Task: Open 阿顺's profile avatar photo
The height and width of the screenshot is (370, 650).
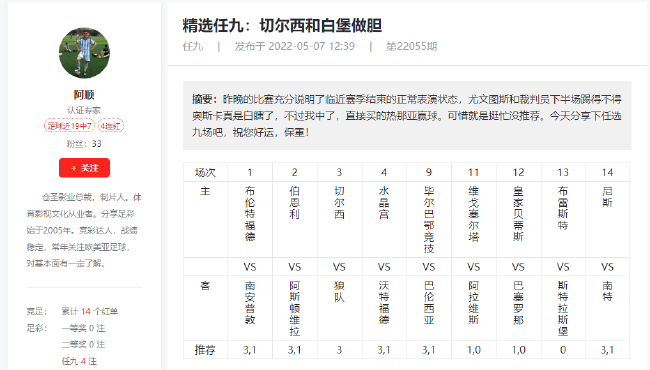Action: click(84, 53)
